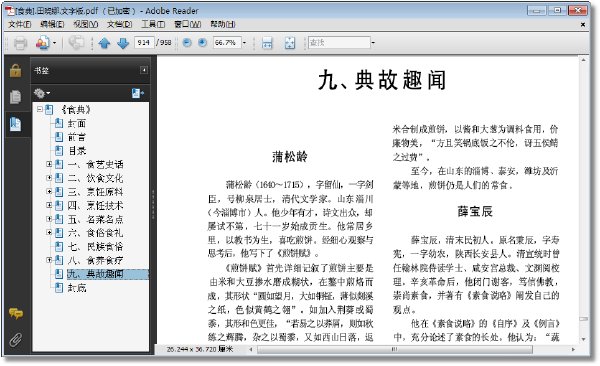Open the 视图 menu

[x=86, y=24]
